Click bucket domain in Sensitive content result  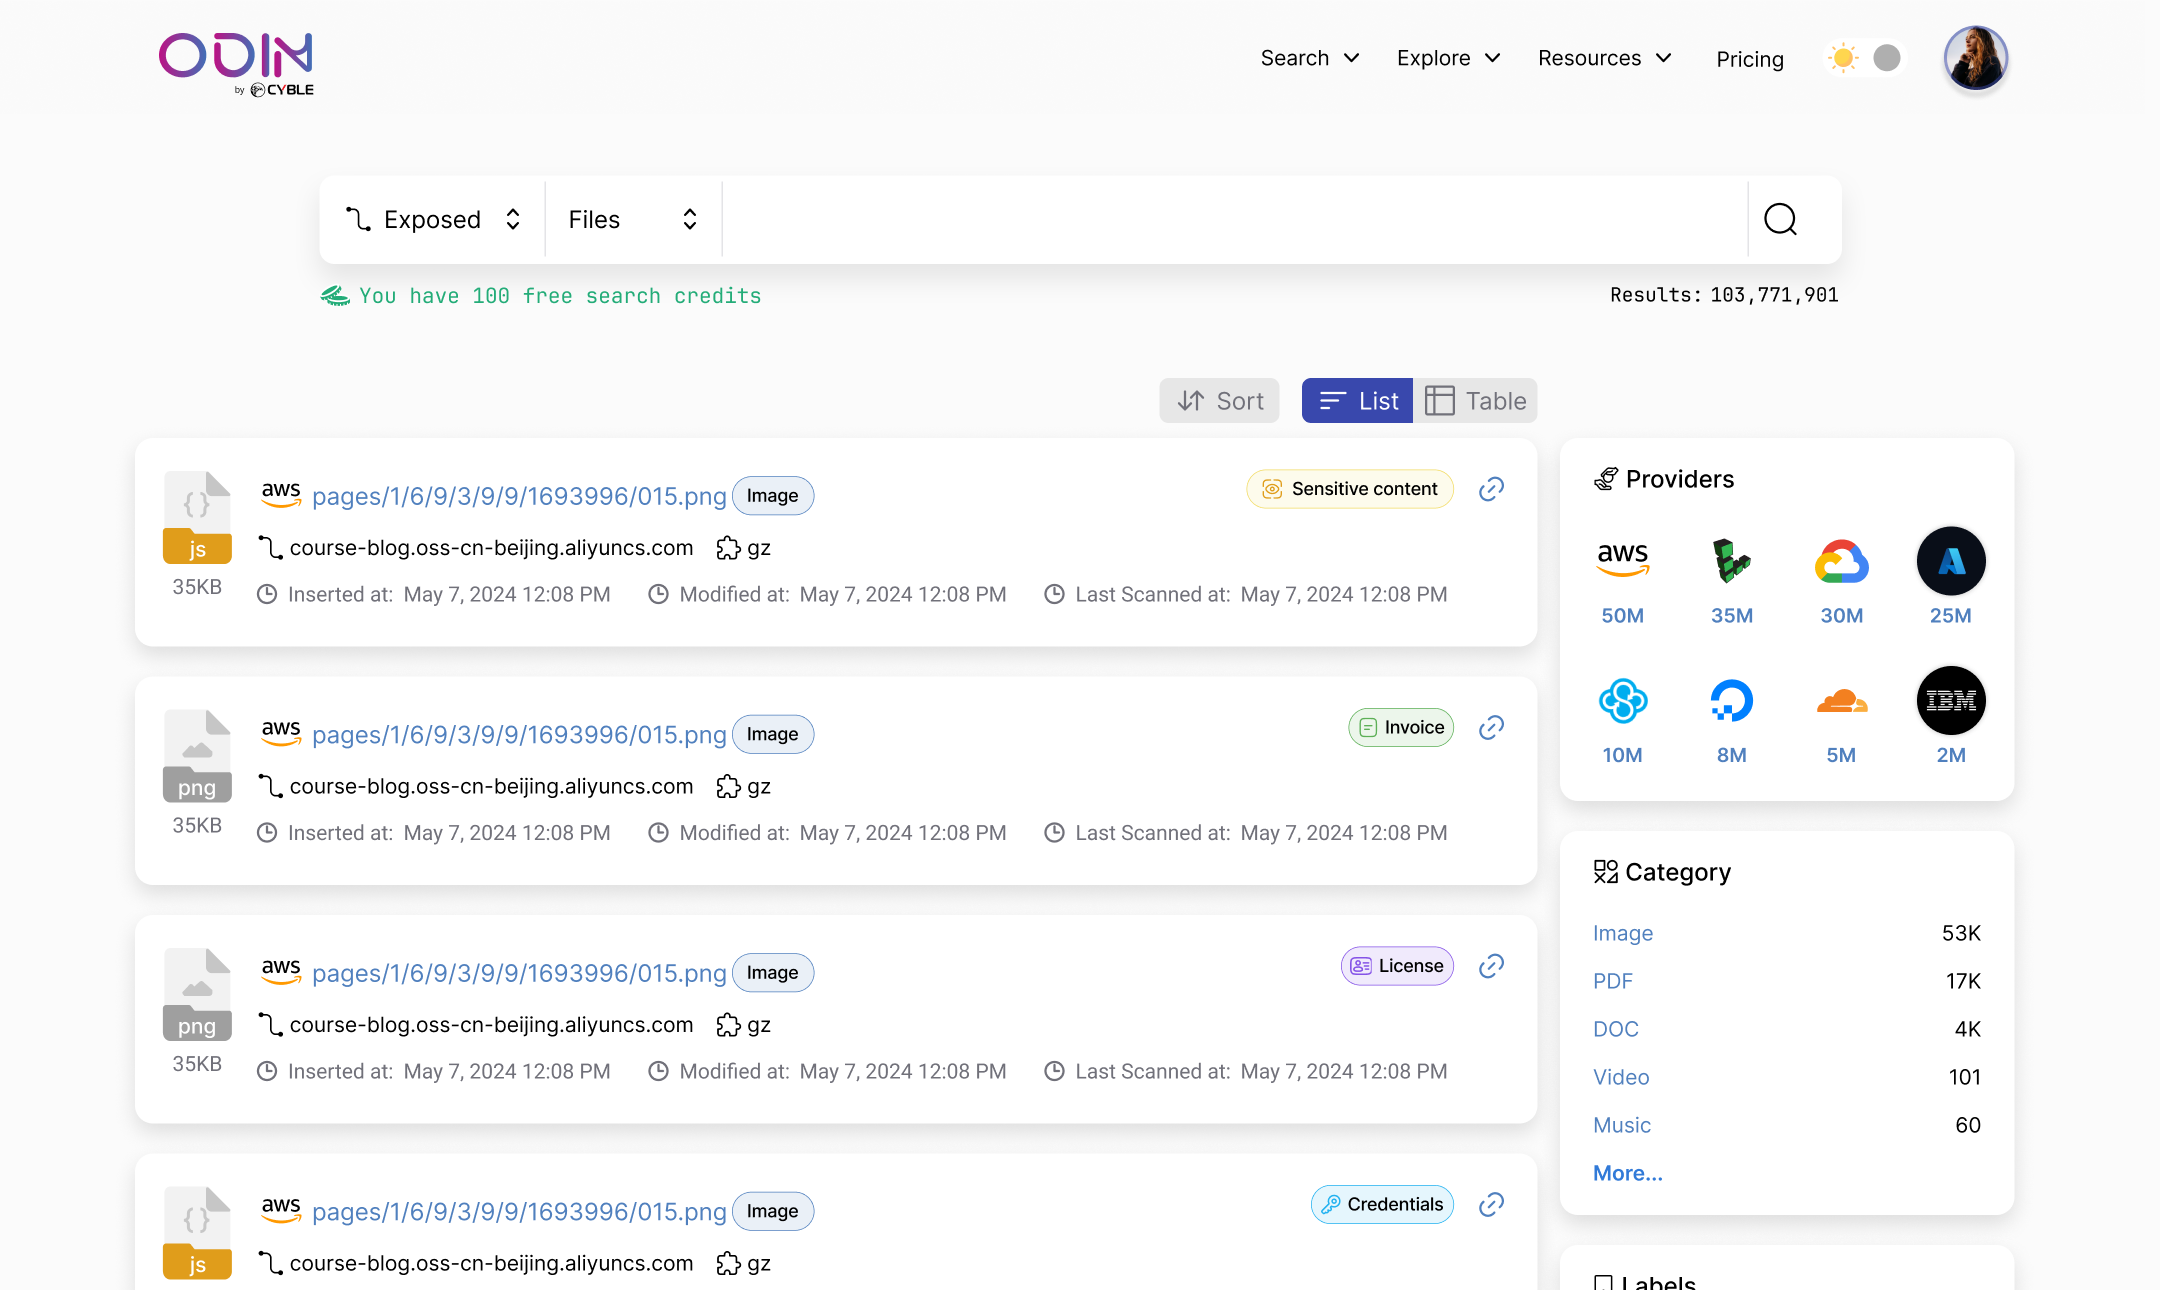point(491,548)
